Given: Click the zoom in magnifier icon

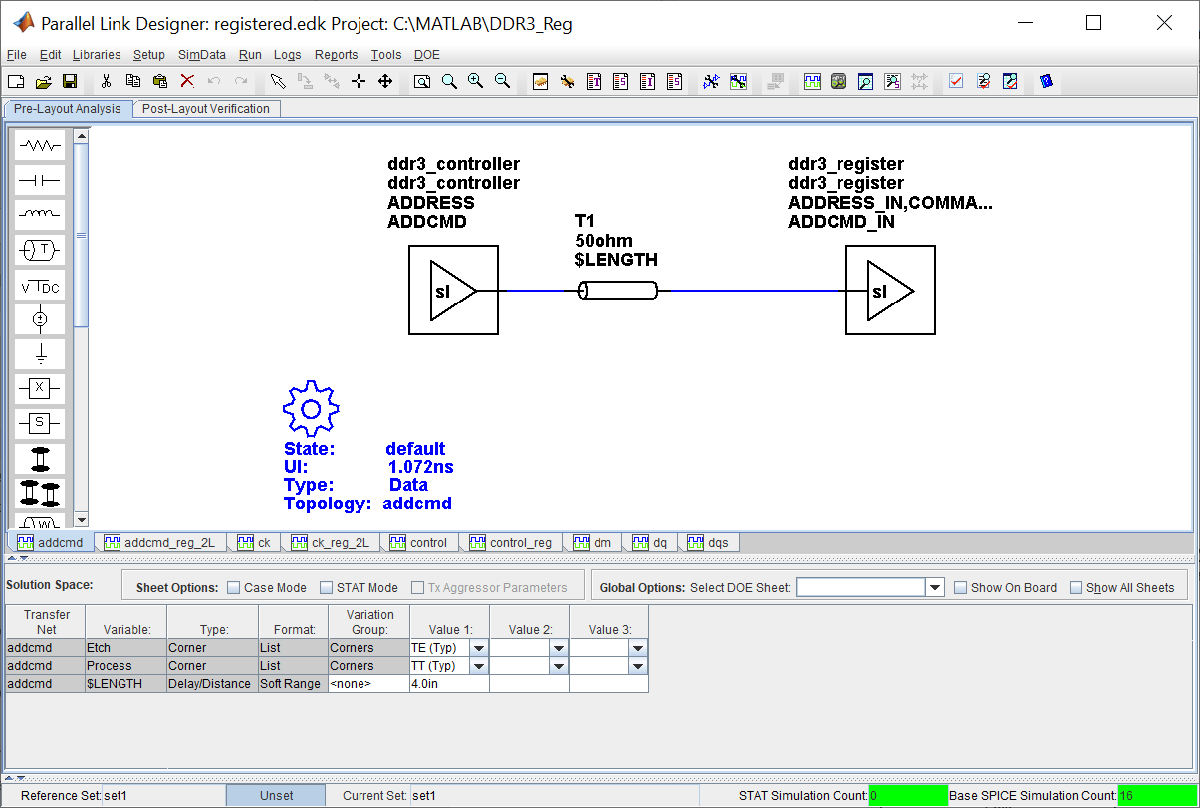Looking at the screenshot, I should coord(476,81).
